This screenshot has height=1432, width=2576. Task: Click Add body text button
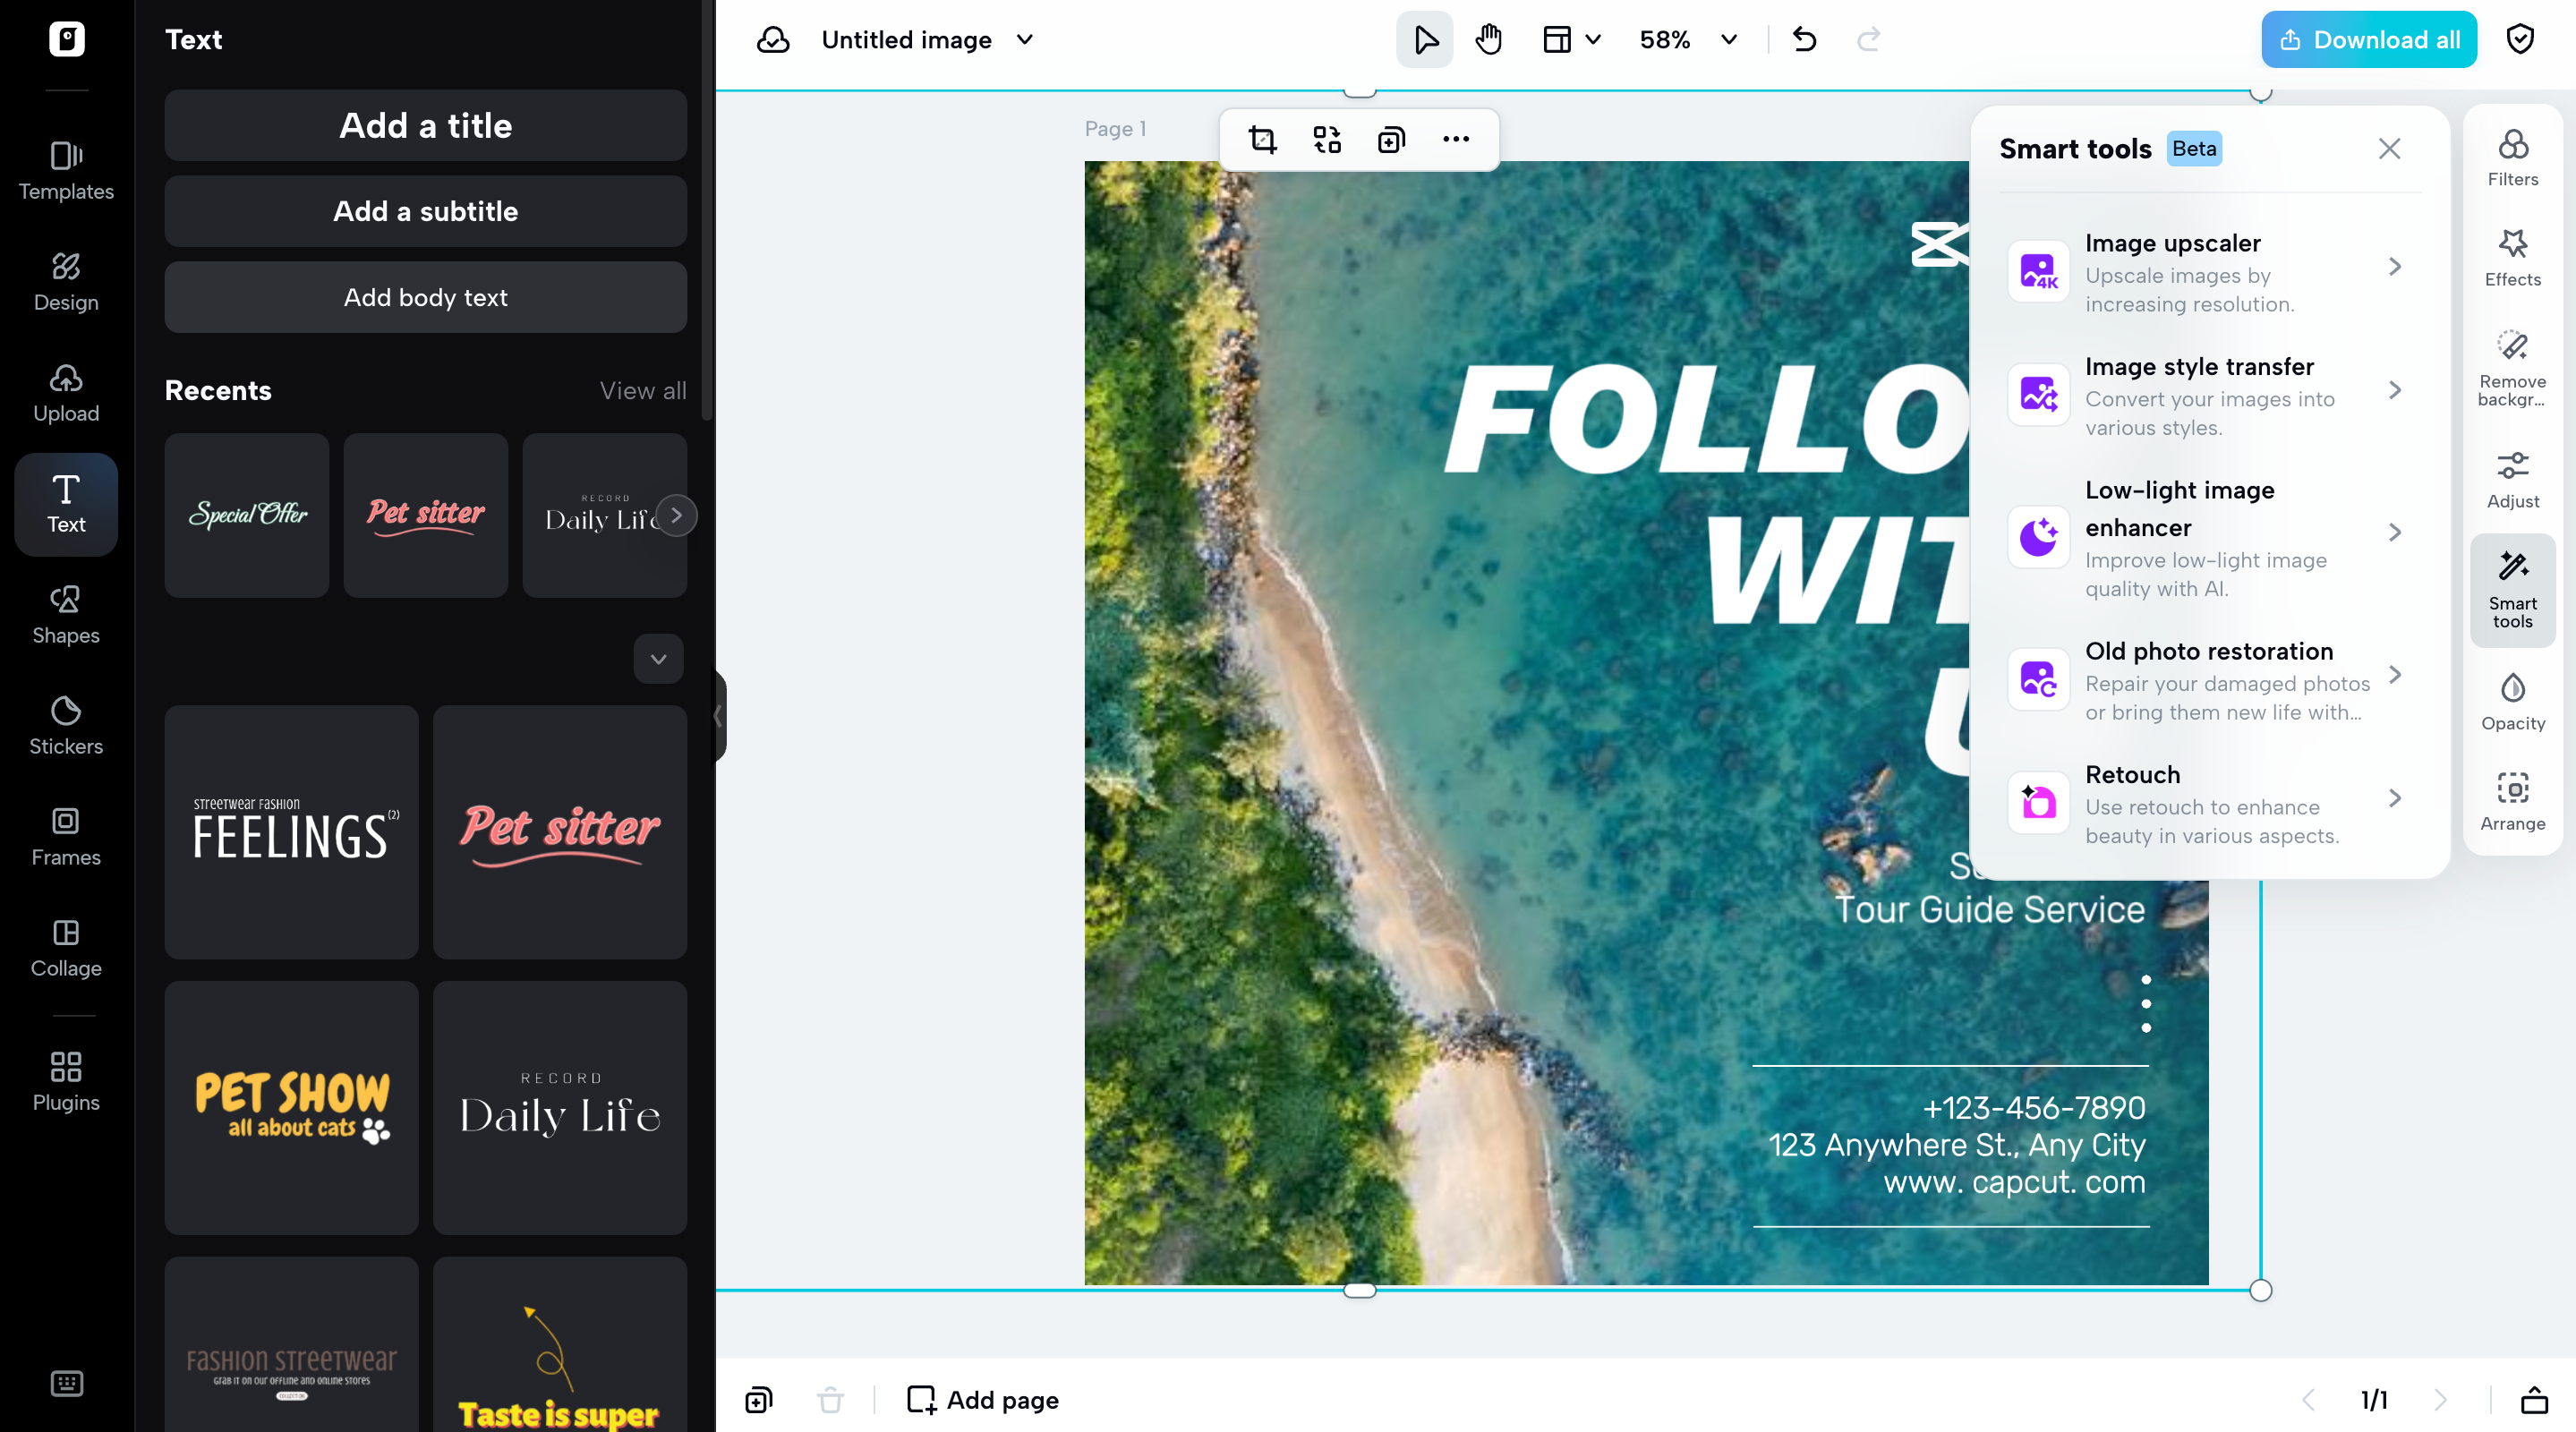pos(426,297)
